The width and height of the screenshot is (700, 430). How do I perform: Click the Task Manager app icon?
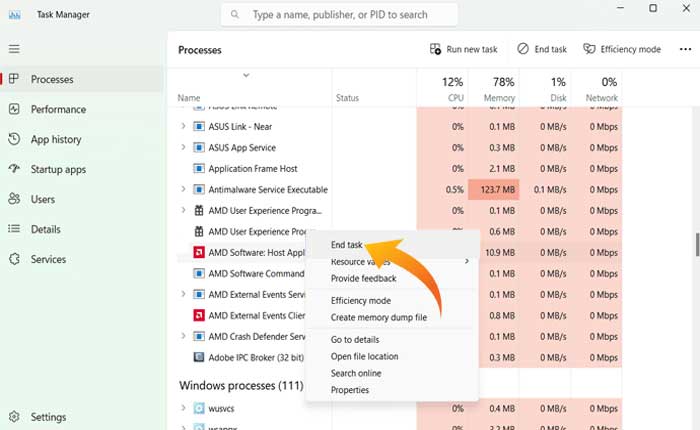[x=15, y=15]
